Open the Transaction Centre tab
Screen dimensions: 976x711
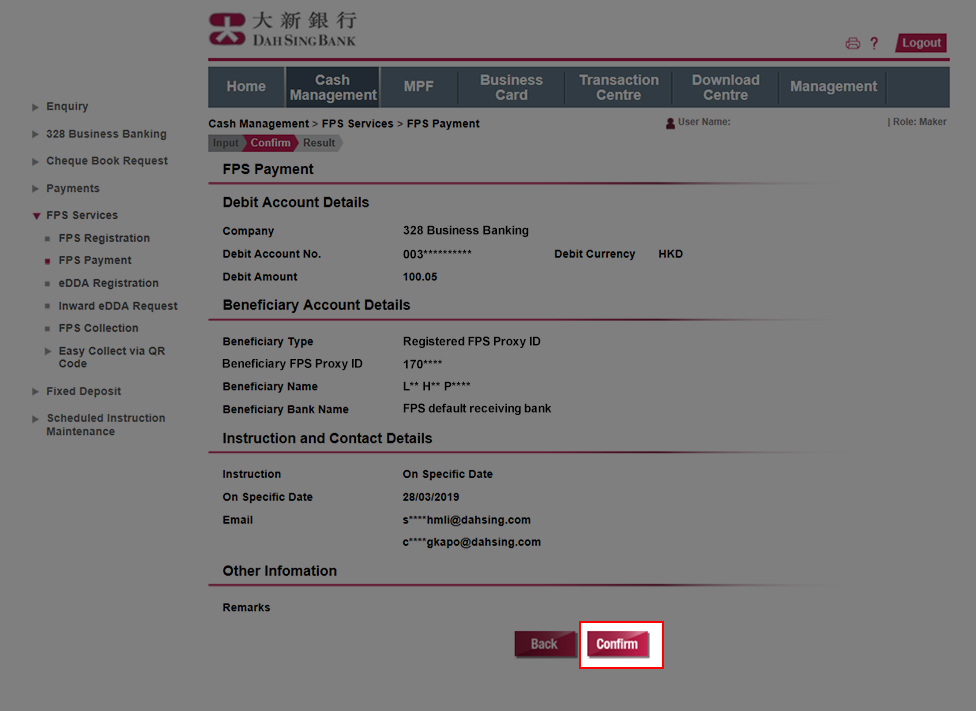[x=618, y=87]
